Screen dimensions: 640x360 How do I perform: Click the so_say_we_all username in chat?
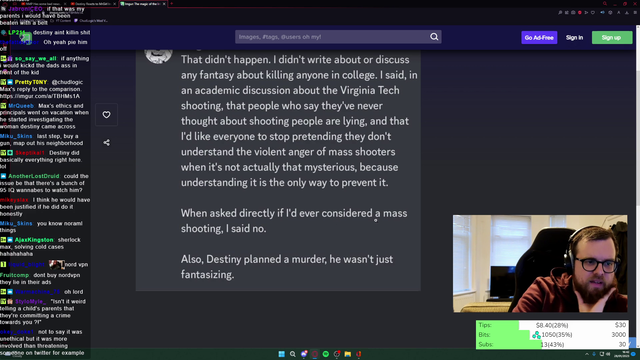point(36,58)
